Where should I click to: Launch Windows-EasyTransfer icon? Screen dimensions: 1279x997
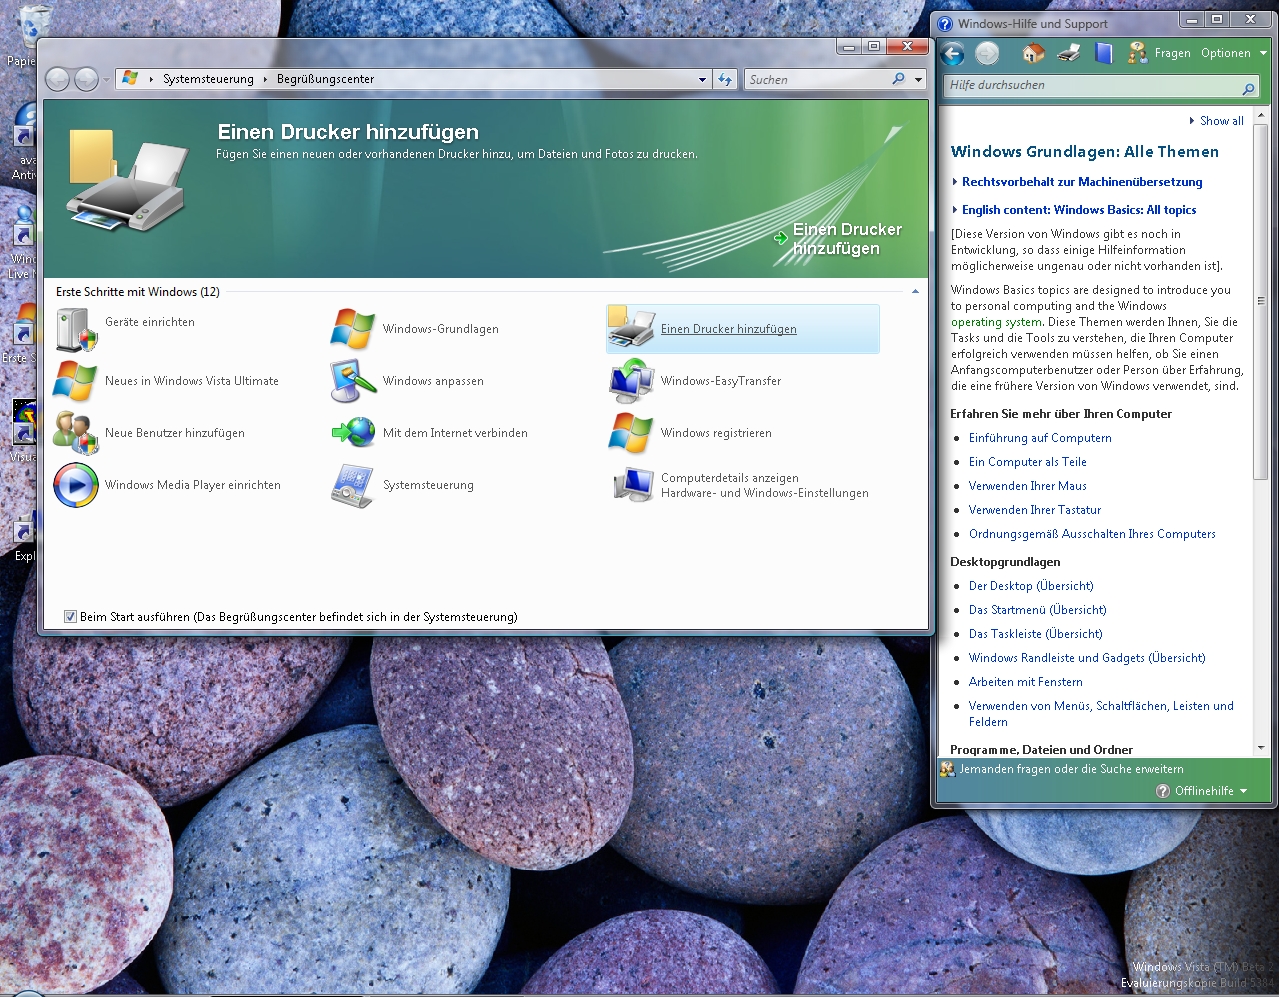coord(632,381)
